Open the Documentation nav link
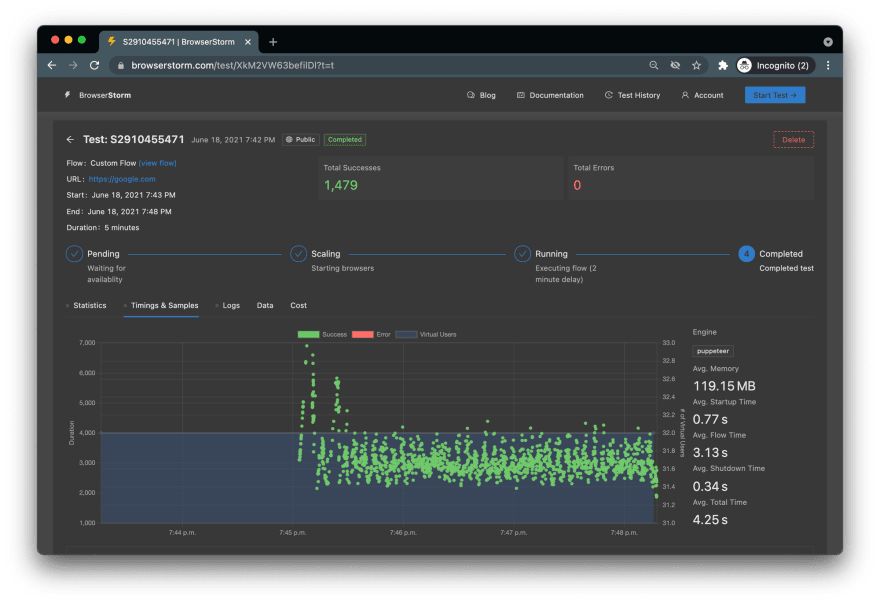This screenshot has width=880, height=604. point(550,95)
